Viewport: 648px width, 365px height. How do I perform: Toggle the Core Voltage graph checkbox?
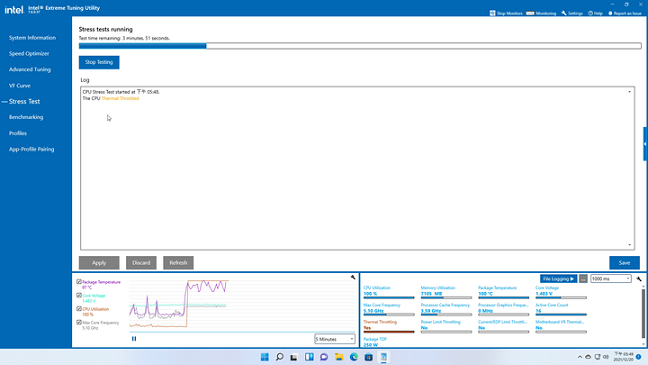pyautogui.click(x=79, y=296)
